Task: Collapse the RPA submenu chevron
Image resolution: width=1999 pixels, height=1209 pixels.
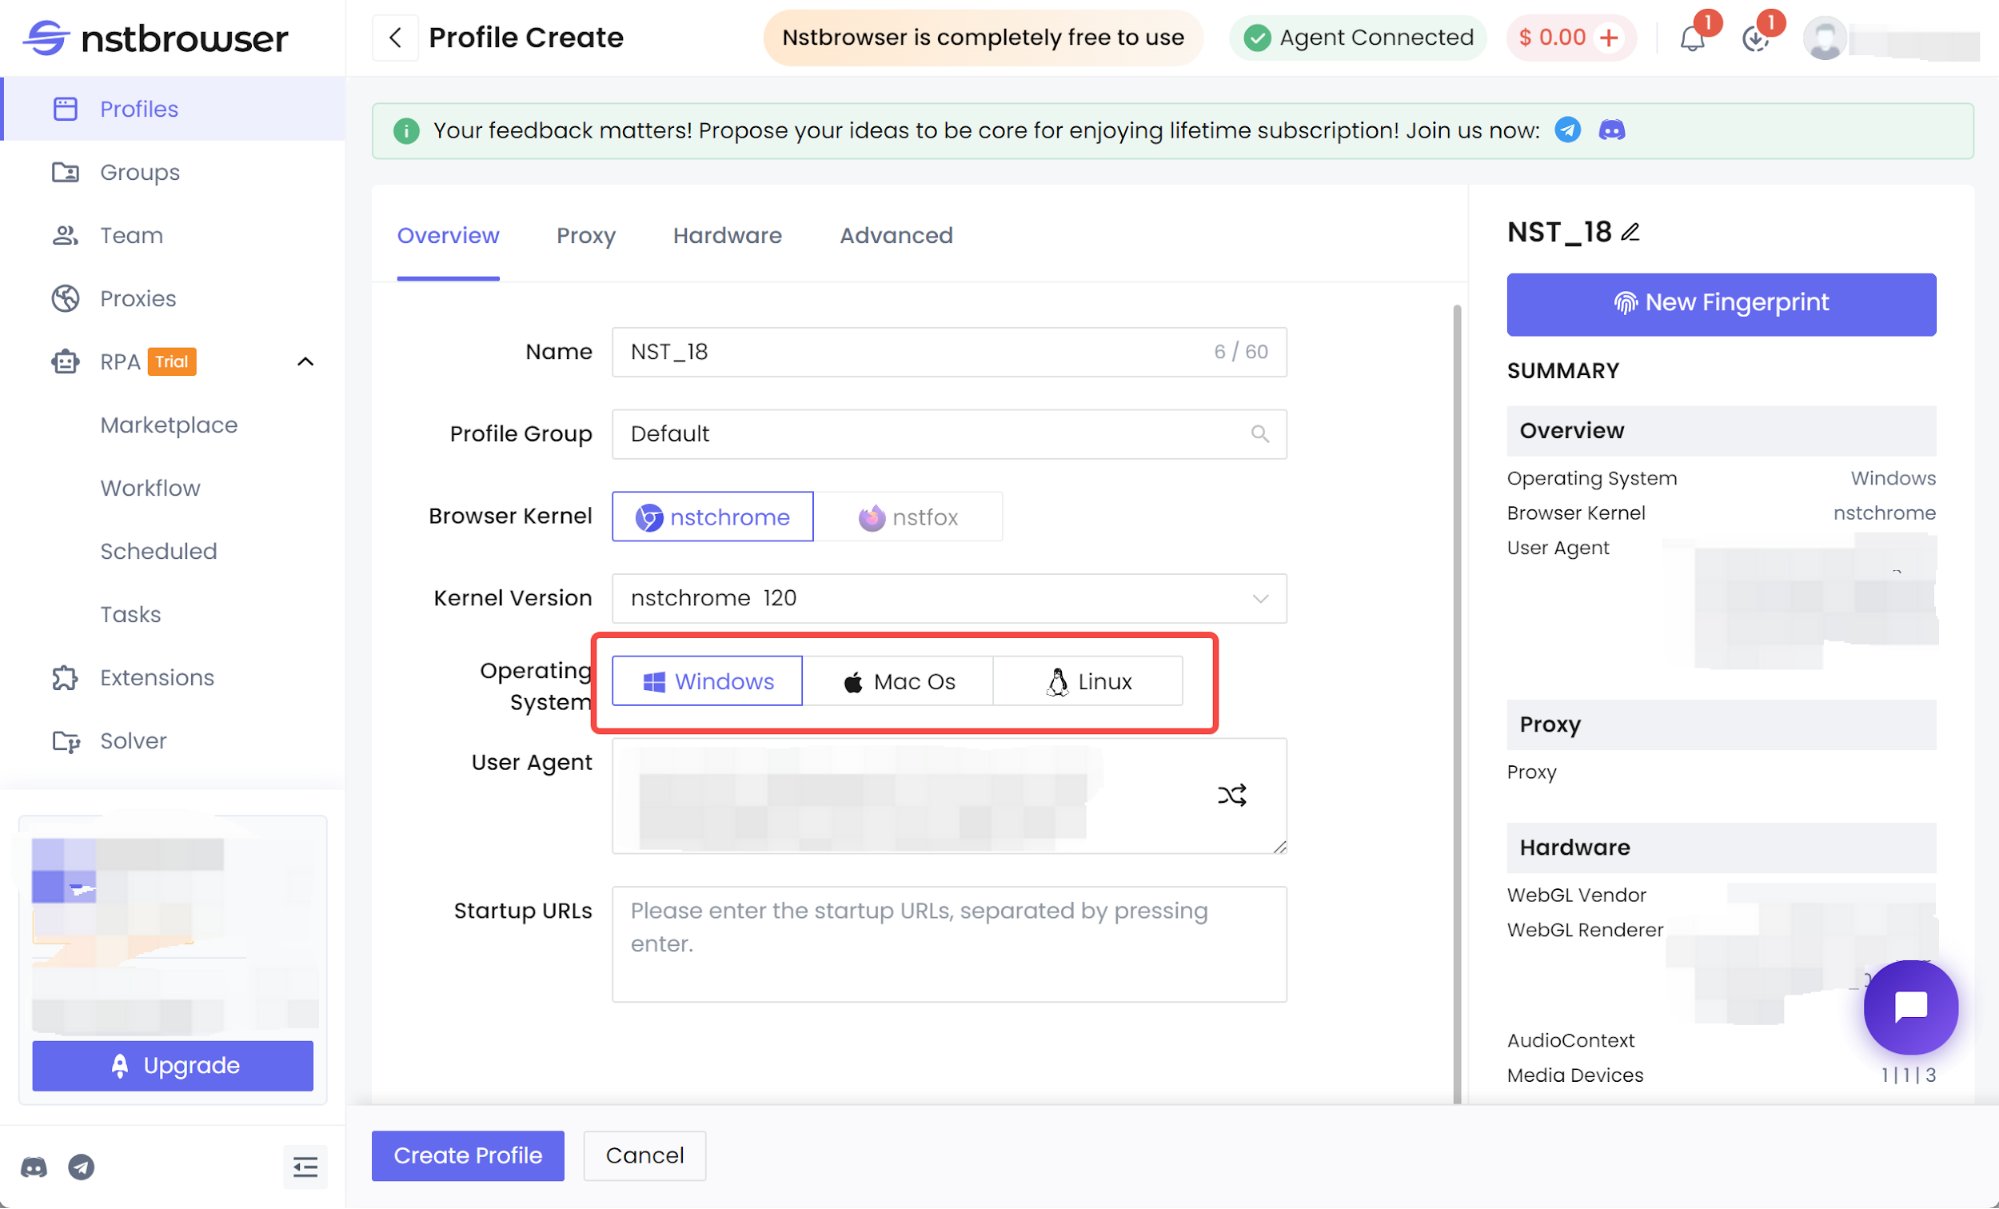Action: pyautogui.click(x=305, y=361)
